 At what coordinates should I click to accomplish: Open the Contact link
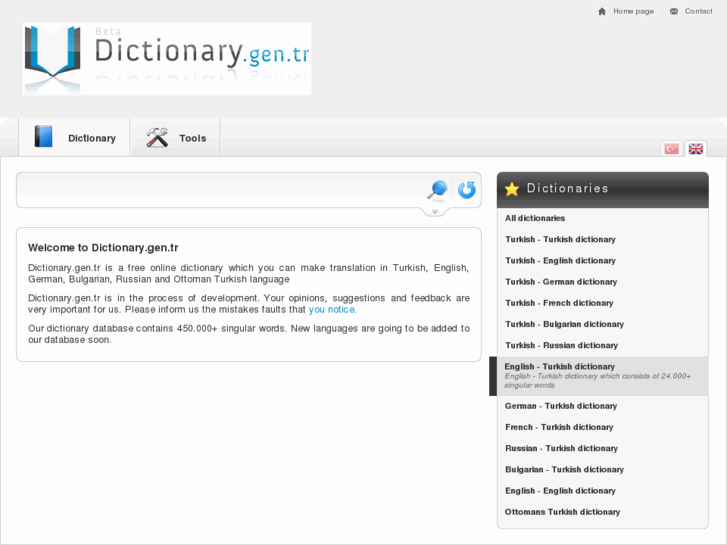(x=698, y=11)
